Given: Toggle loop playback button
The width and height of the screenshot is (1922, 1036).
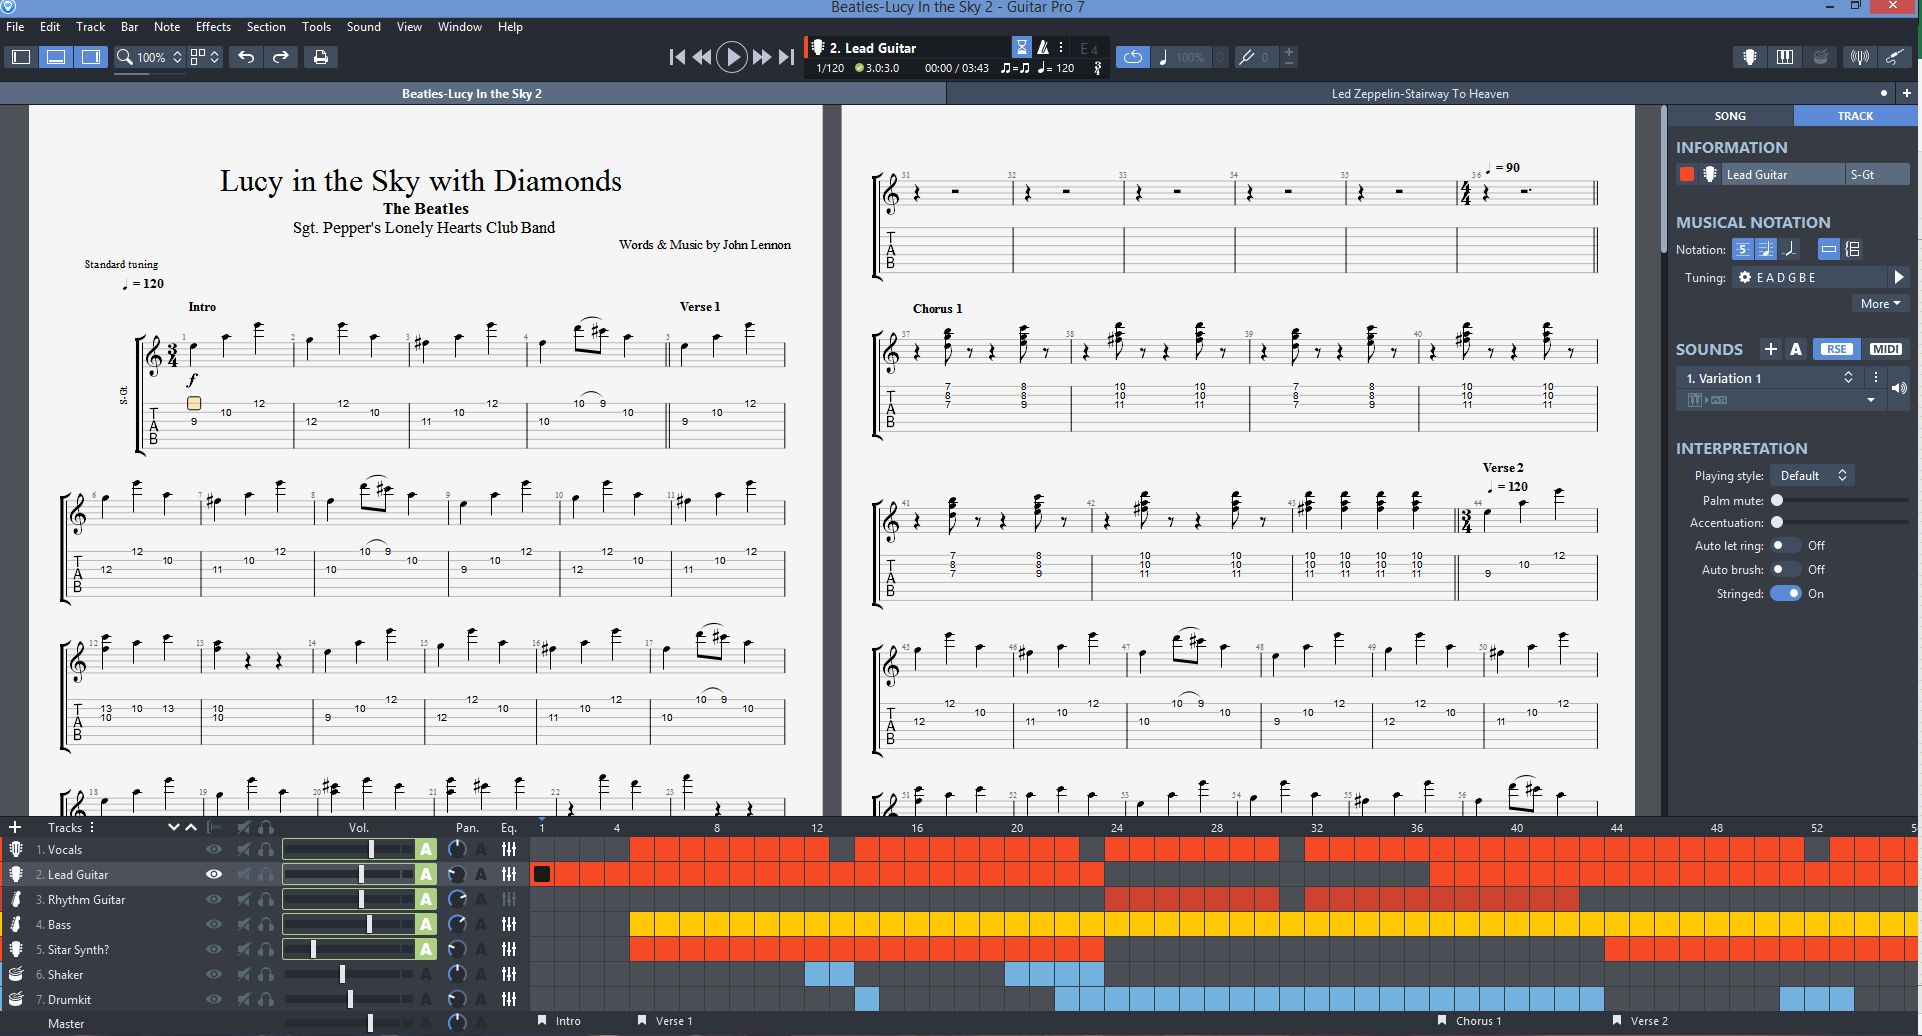Looking at the screenshot, I should (1133, 57).
